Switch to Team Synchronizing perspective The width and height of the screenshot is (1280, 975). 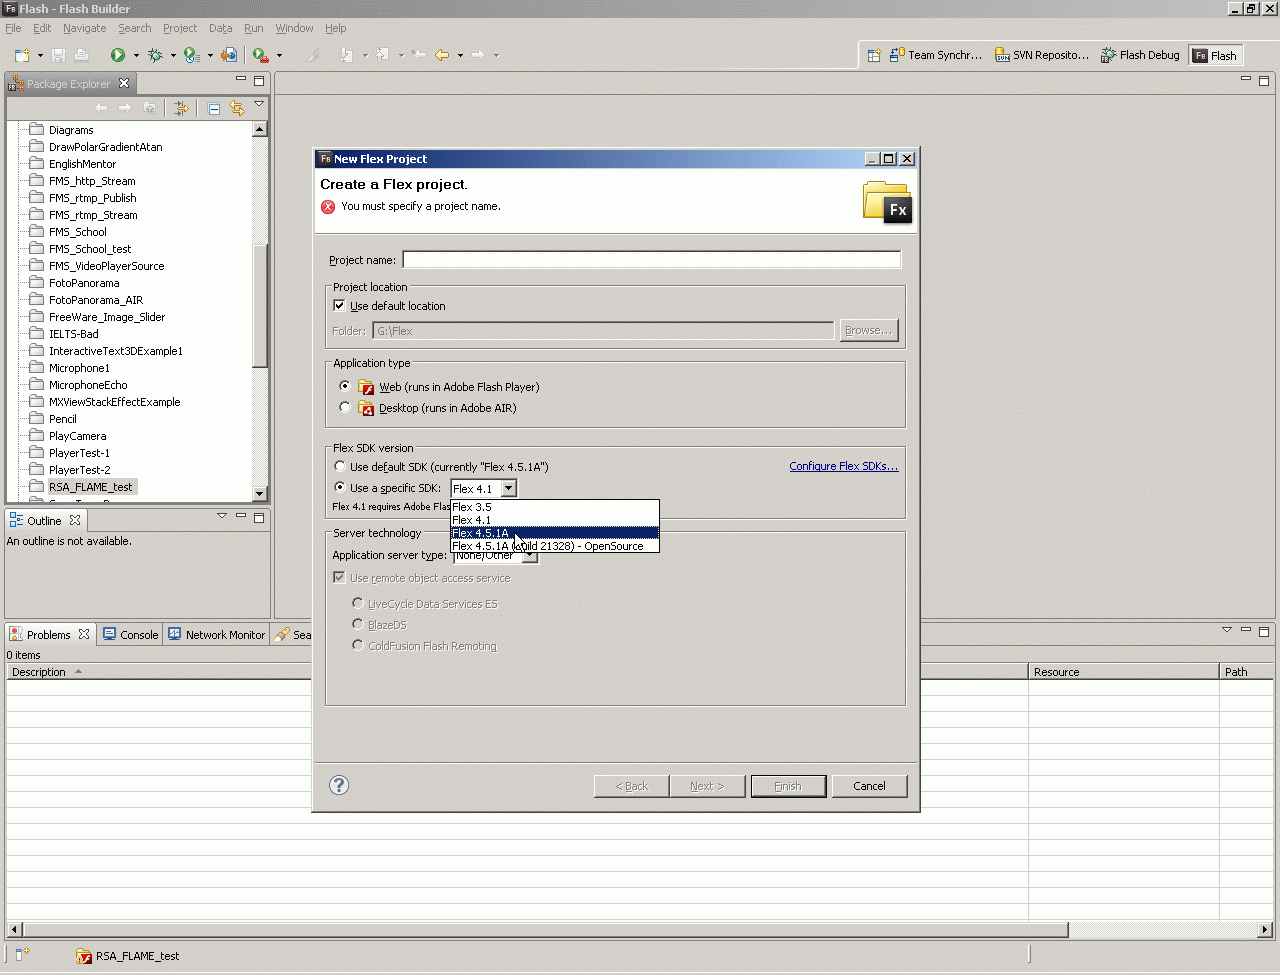(x=937, y=55)
